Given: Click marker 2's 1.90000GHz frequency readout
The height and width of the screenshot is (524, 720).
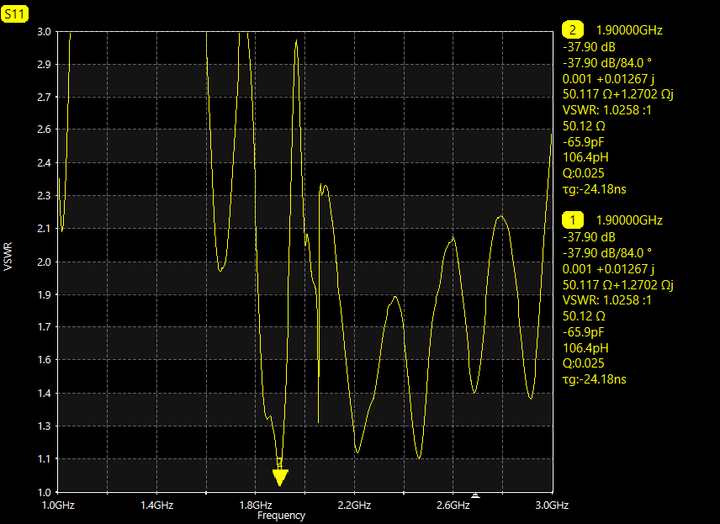Looking at the screenshot, I should [629, 30].
